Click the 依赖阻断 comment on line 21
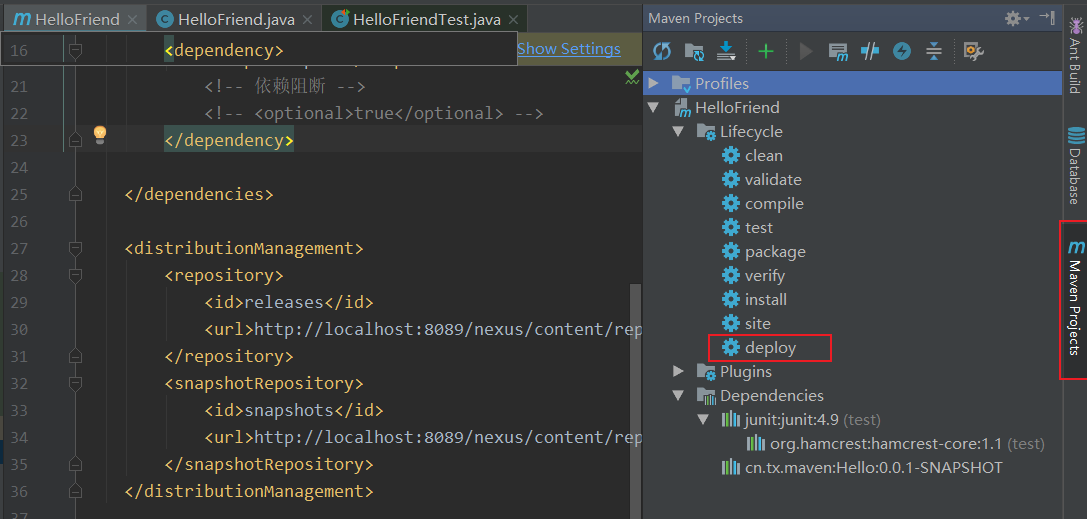The image size is (1087, 519). [x=285, y=87]
